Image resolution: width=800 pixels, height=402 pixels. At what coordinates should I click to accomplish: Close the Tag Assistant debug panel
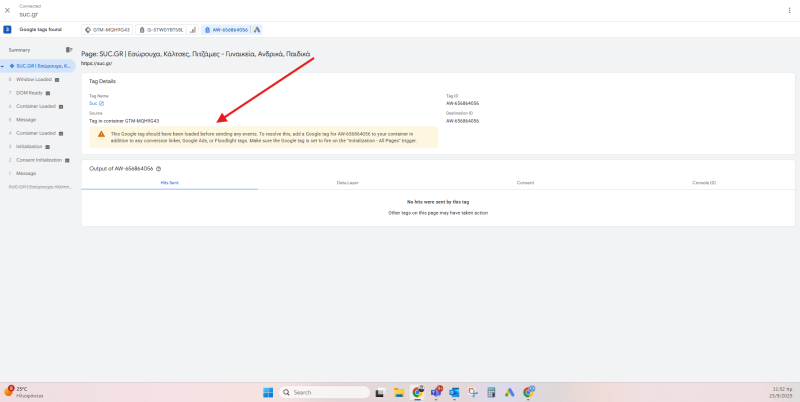point(8,10)
